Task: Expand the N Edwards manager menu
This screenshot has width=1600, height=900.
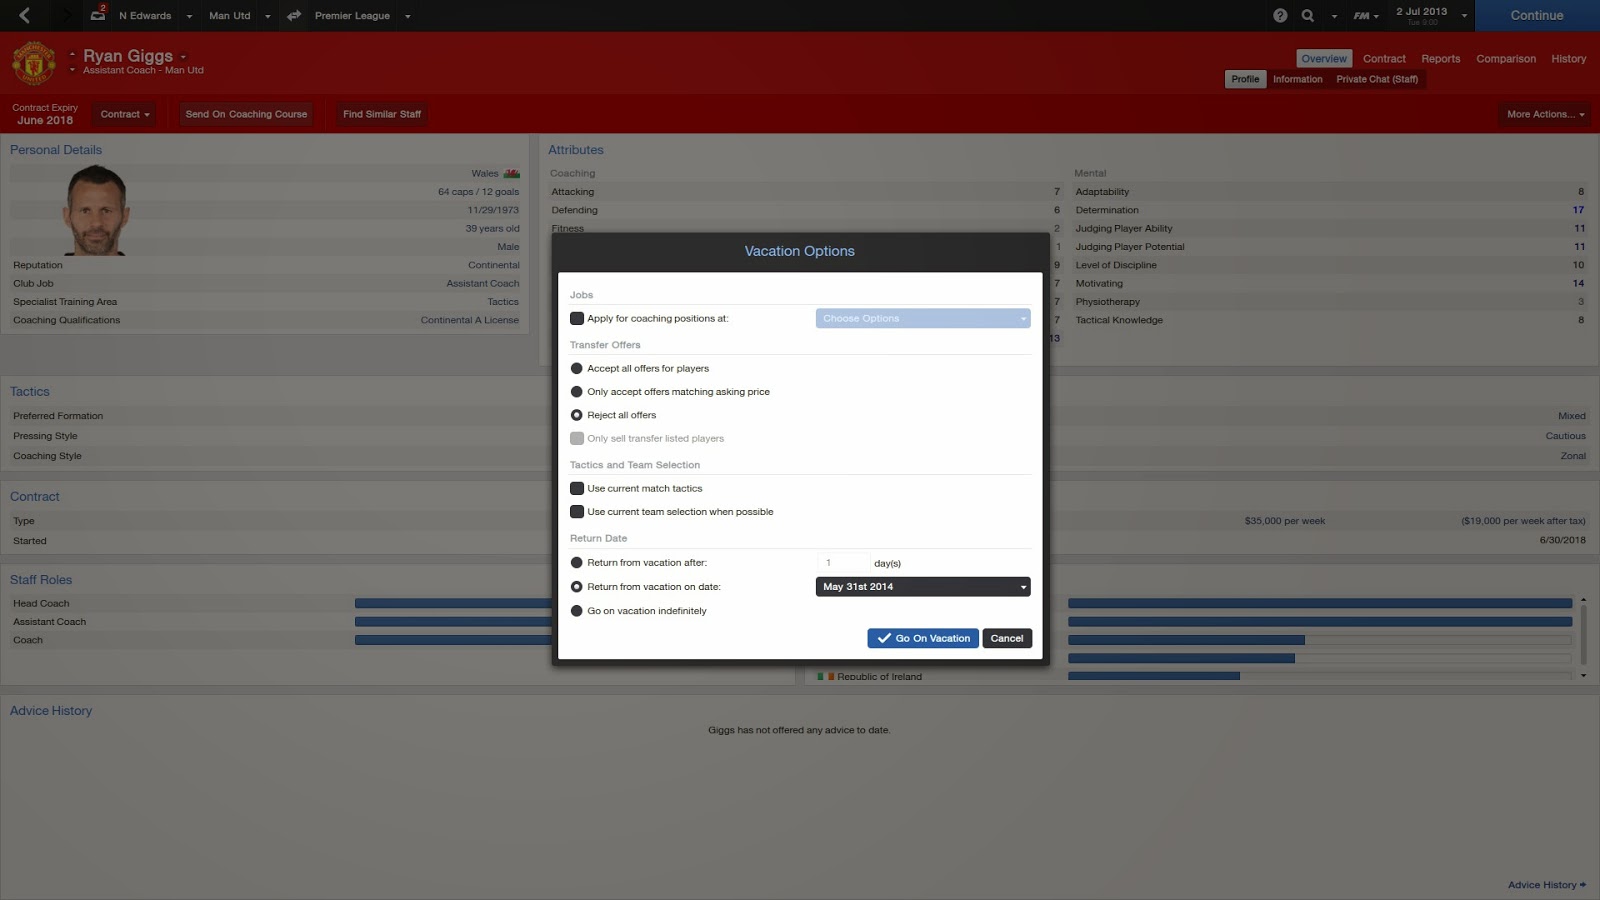Action: pos(189,17)
